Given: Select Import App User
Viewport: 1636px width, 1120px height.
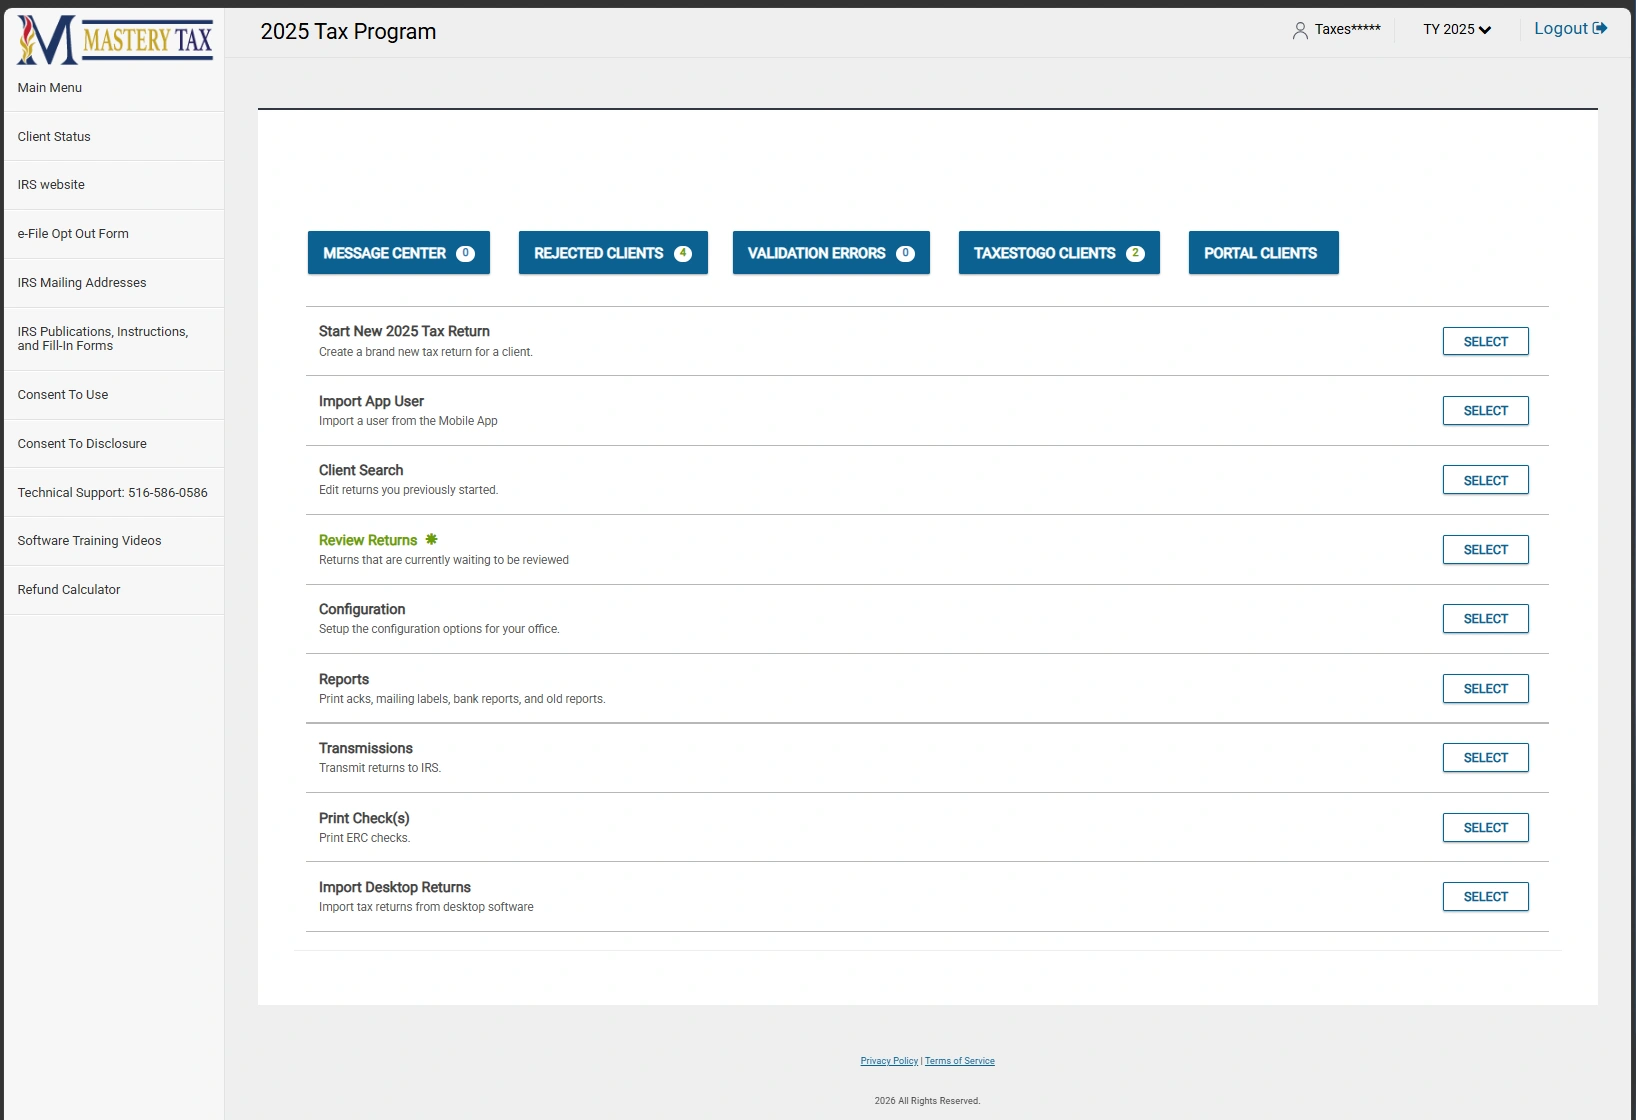Looking at the screenshot, I should tap(1485, 411).
